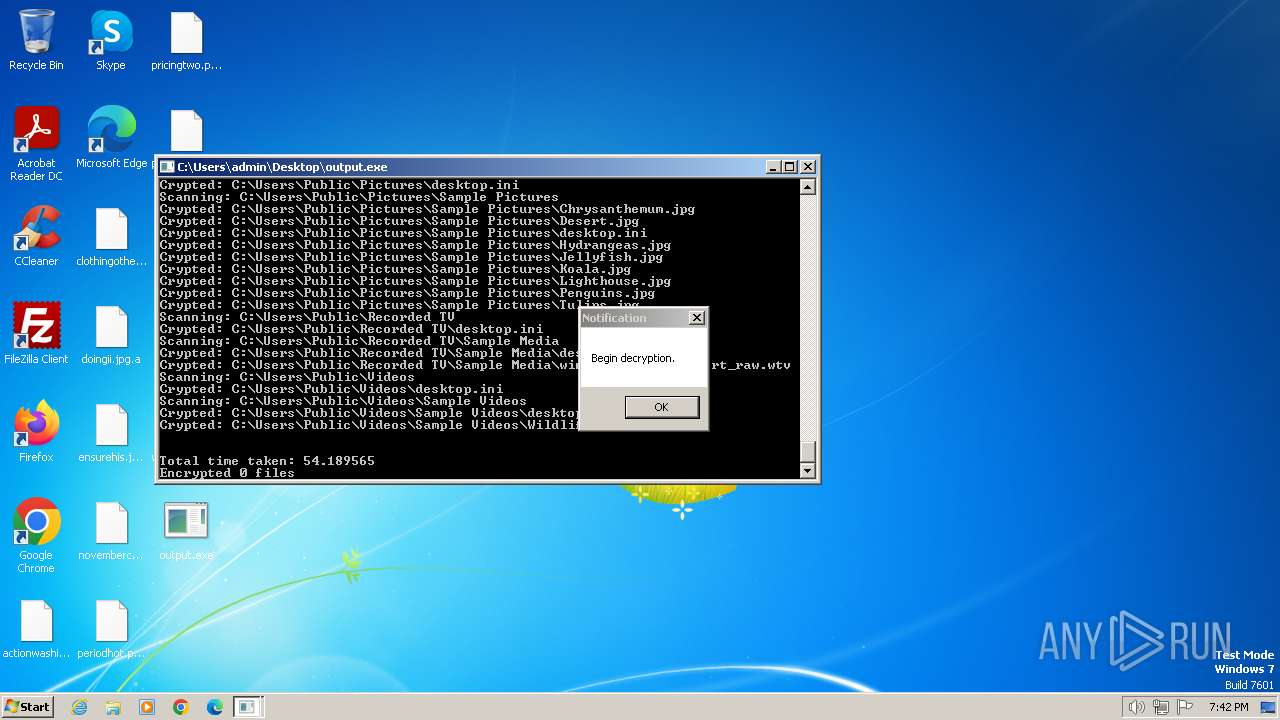The image size is (1280, 720).
Task: Click the Begin decryption message text
Action: pyautogui.click(x=633, y=358)
